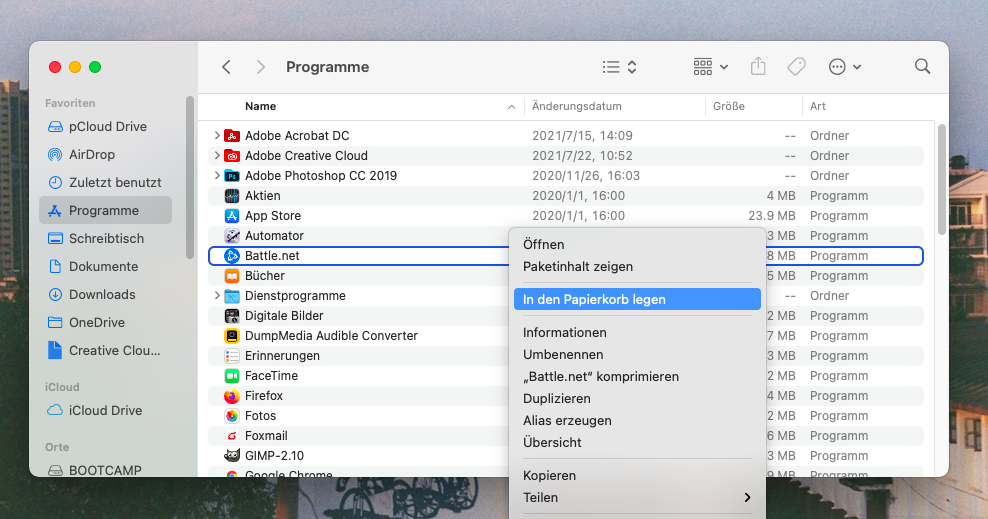Image resolution: width=988 pixels, height=519 pixels.
Task: Select pCloud Drive in sidebar
Action: point(106,127)
